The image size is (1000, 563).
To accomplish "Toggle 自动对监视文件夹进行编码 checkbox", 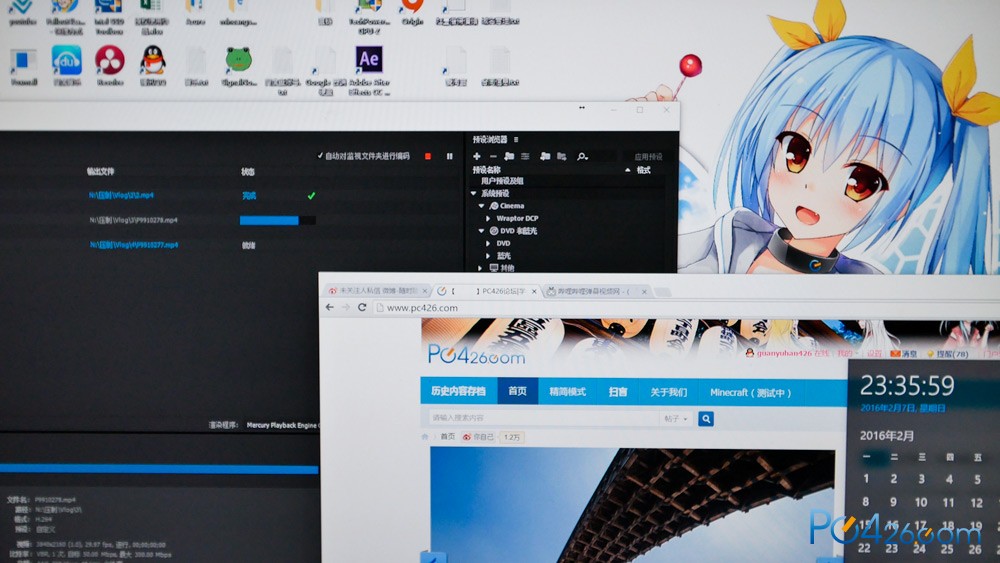I will (x=320, y=156).
